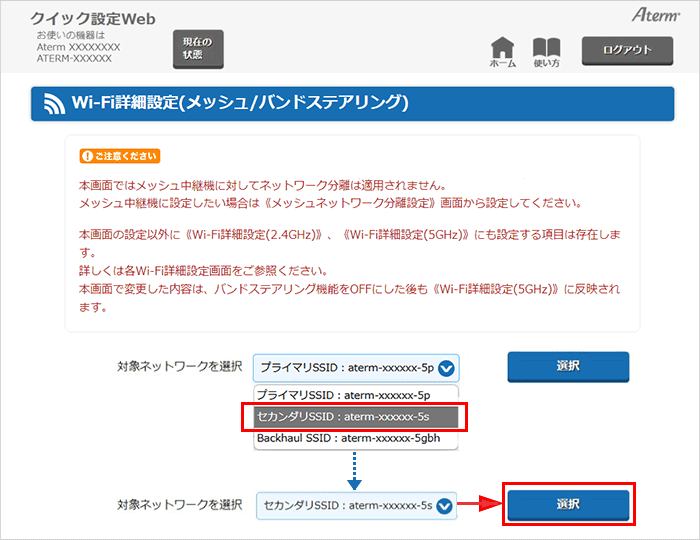The height and width of the screenshot is (540, 700).
Task: Click the chevron on the セカンダリSSID dropdown
Action: tap(445, 506)
